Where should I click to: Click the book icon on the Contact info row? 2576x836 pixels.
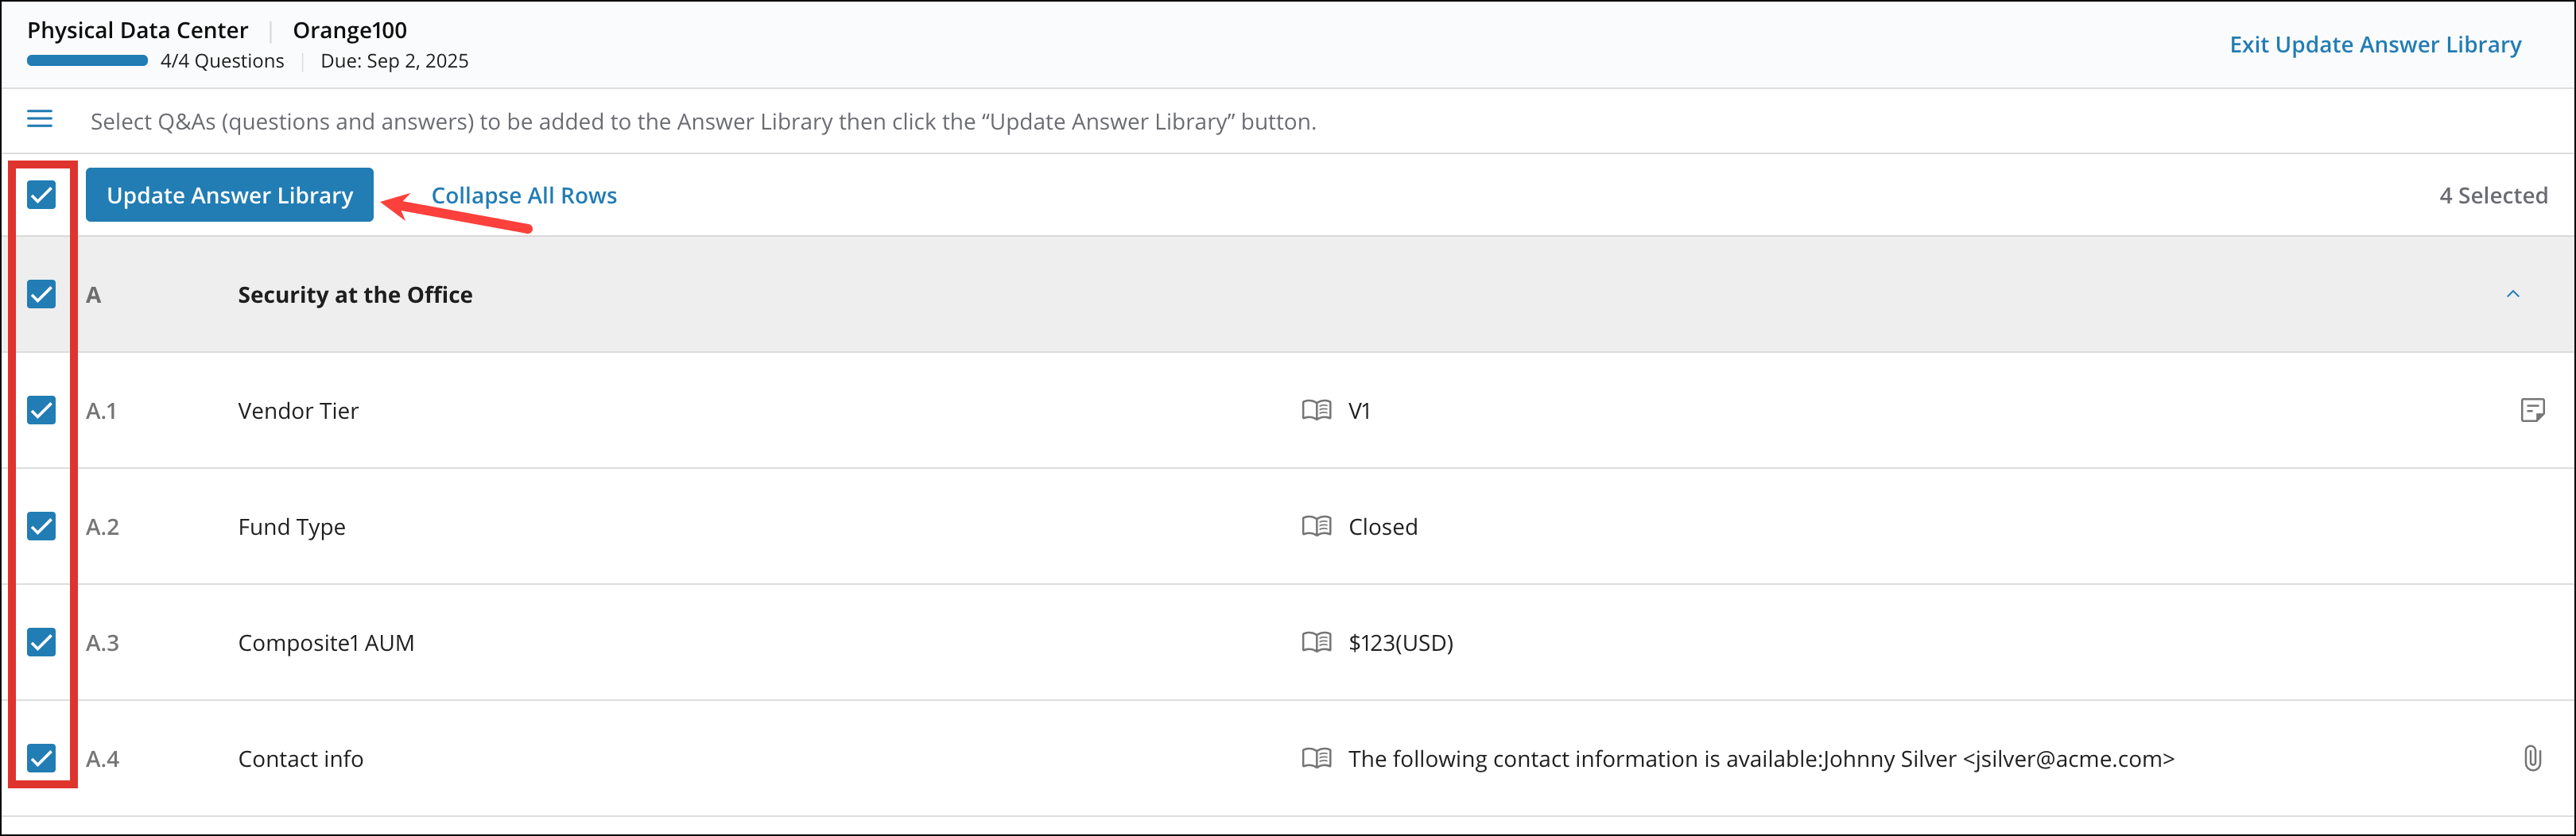click(x=1317, y=759)
